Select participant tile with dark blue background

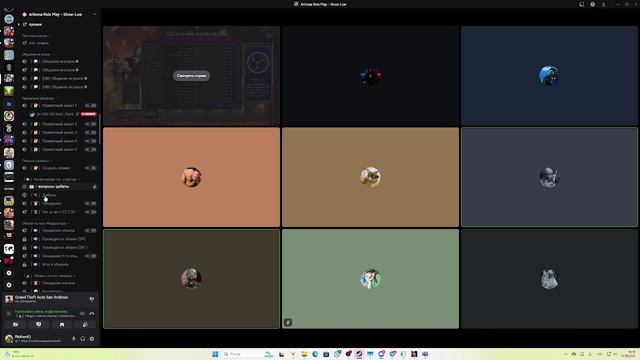tap(549, 76)
